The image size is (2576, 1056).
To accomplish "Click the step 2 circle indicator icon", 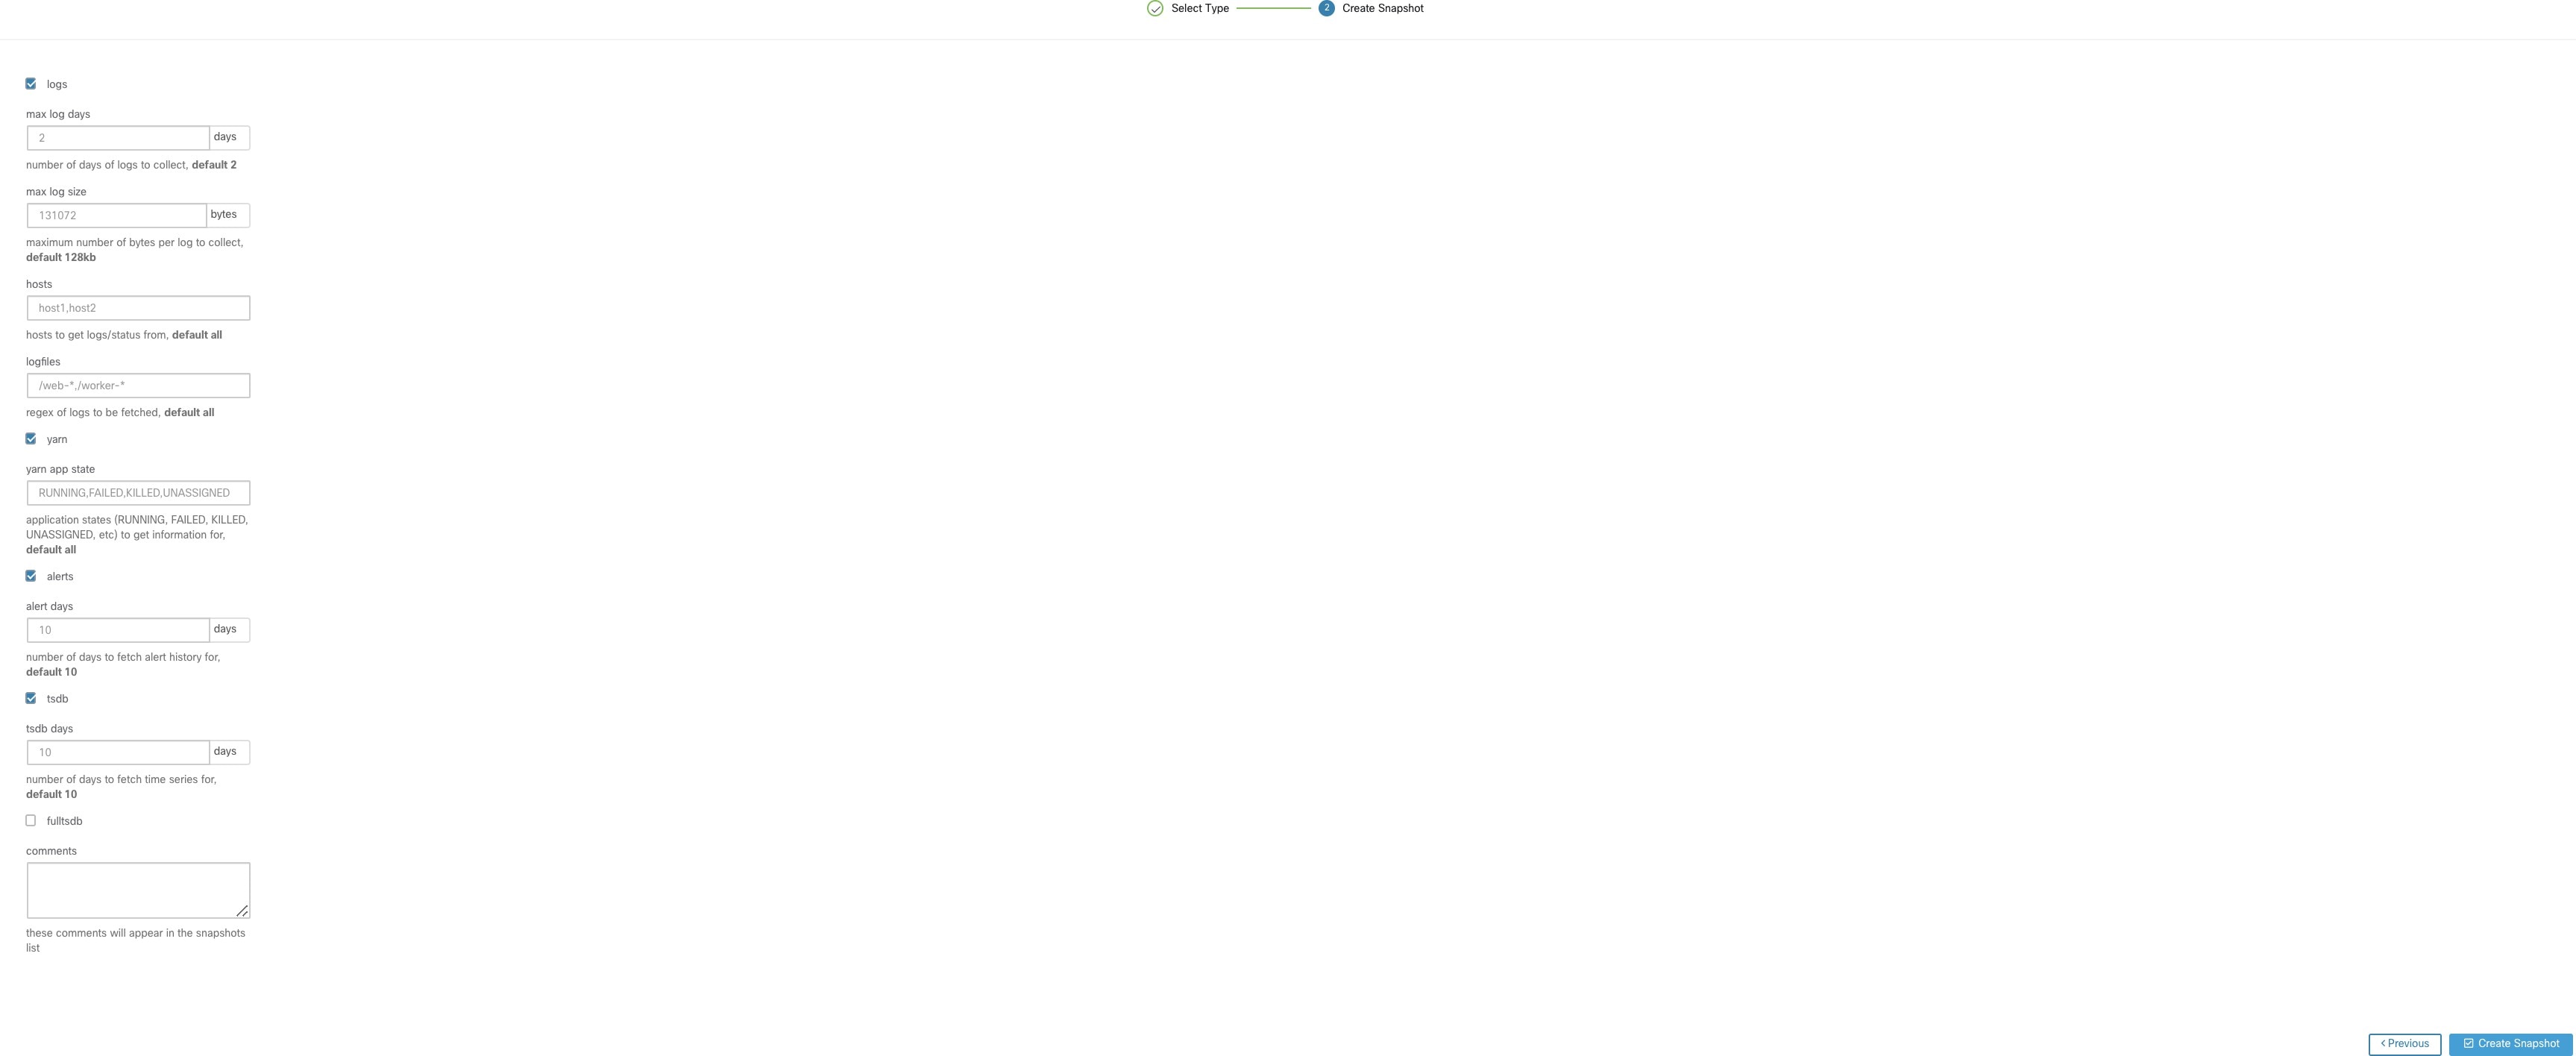I will (1326, 7).
